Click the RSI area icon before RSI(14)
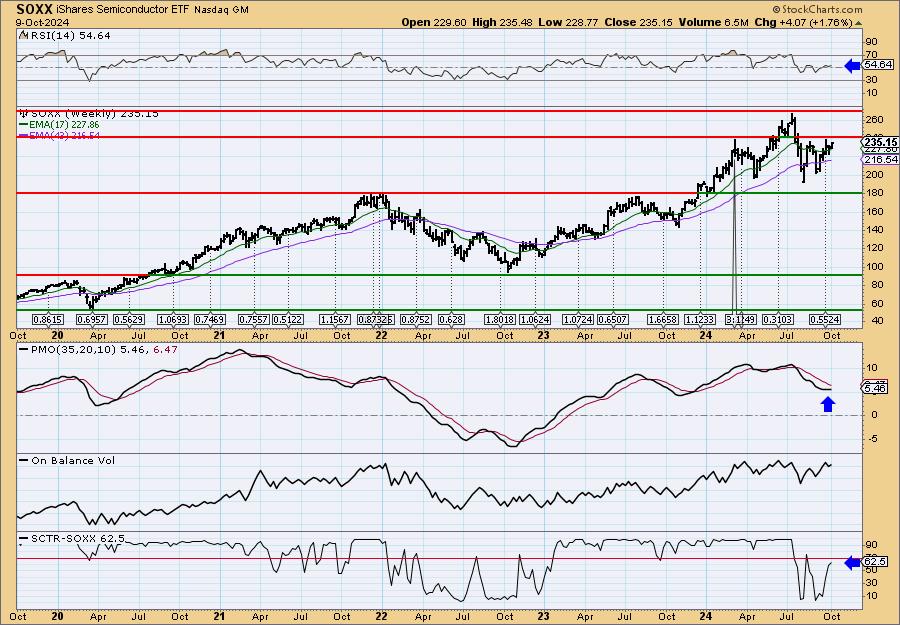This screenshot has width=900, height=625. click(22, 35)
